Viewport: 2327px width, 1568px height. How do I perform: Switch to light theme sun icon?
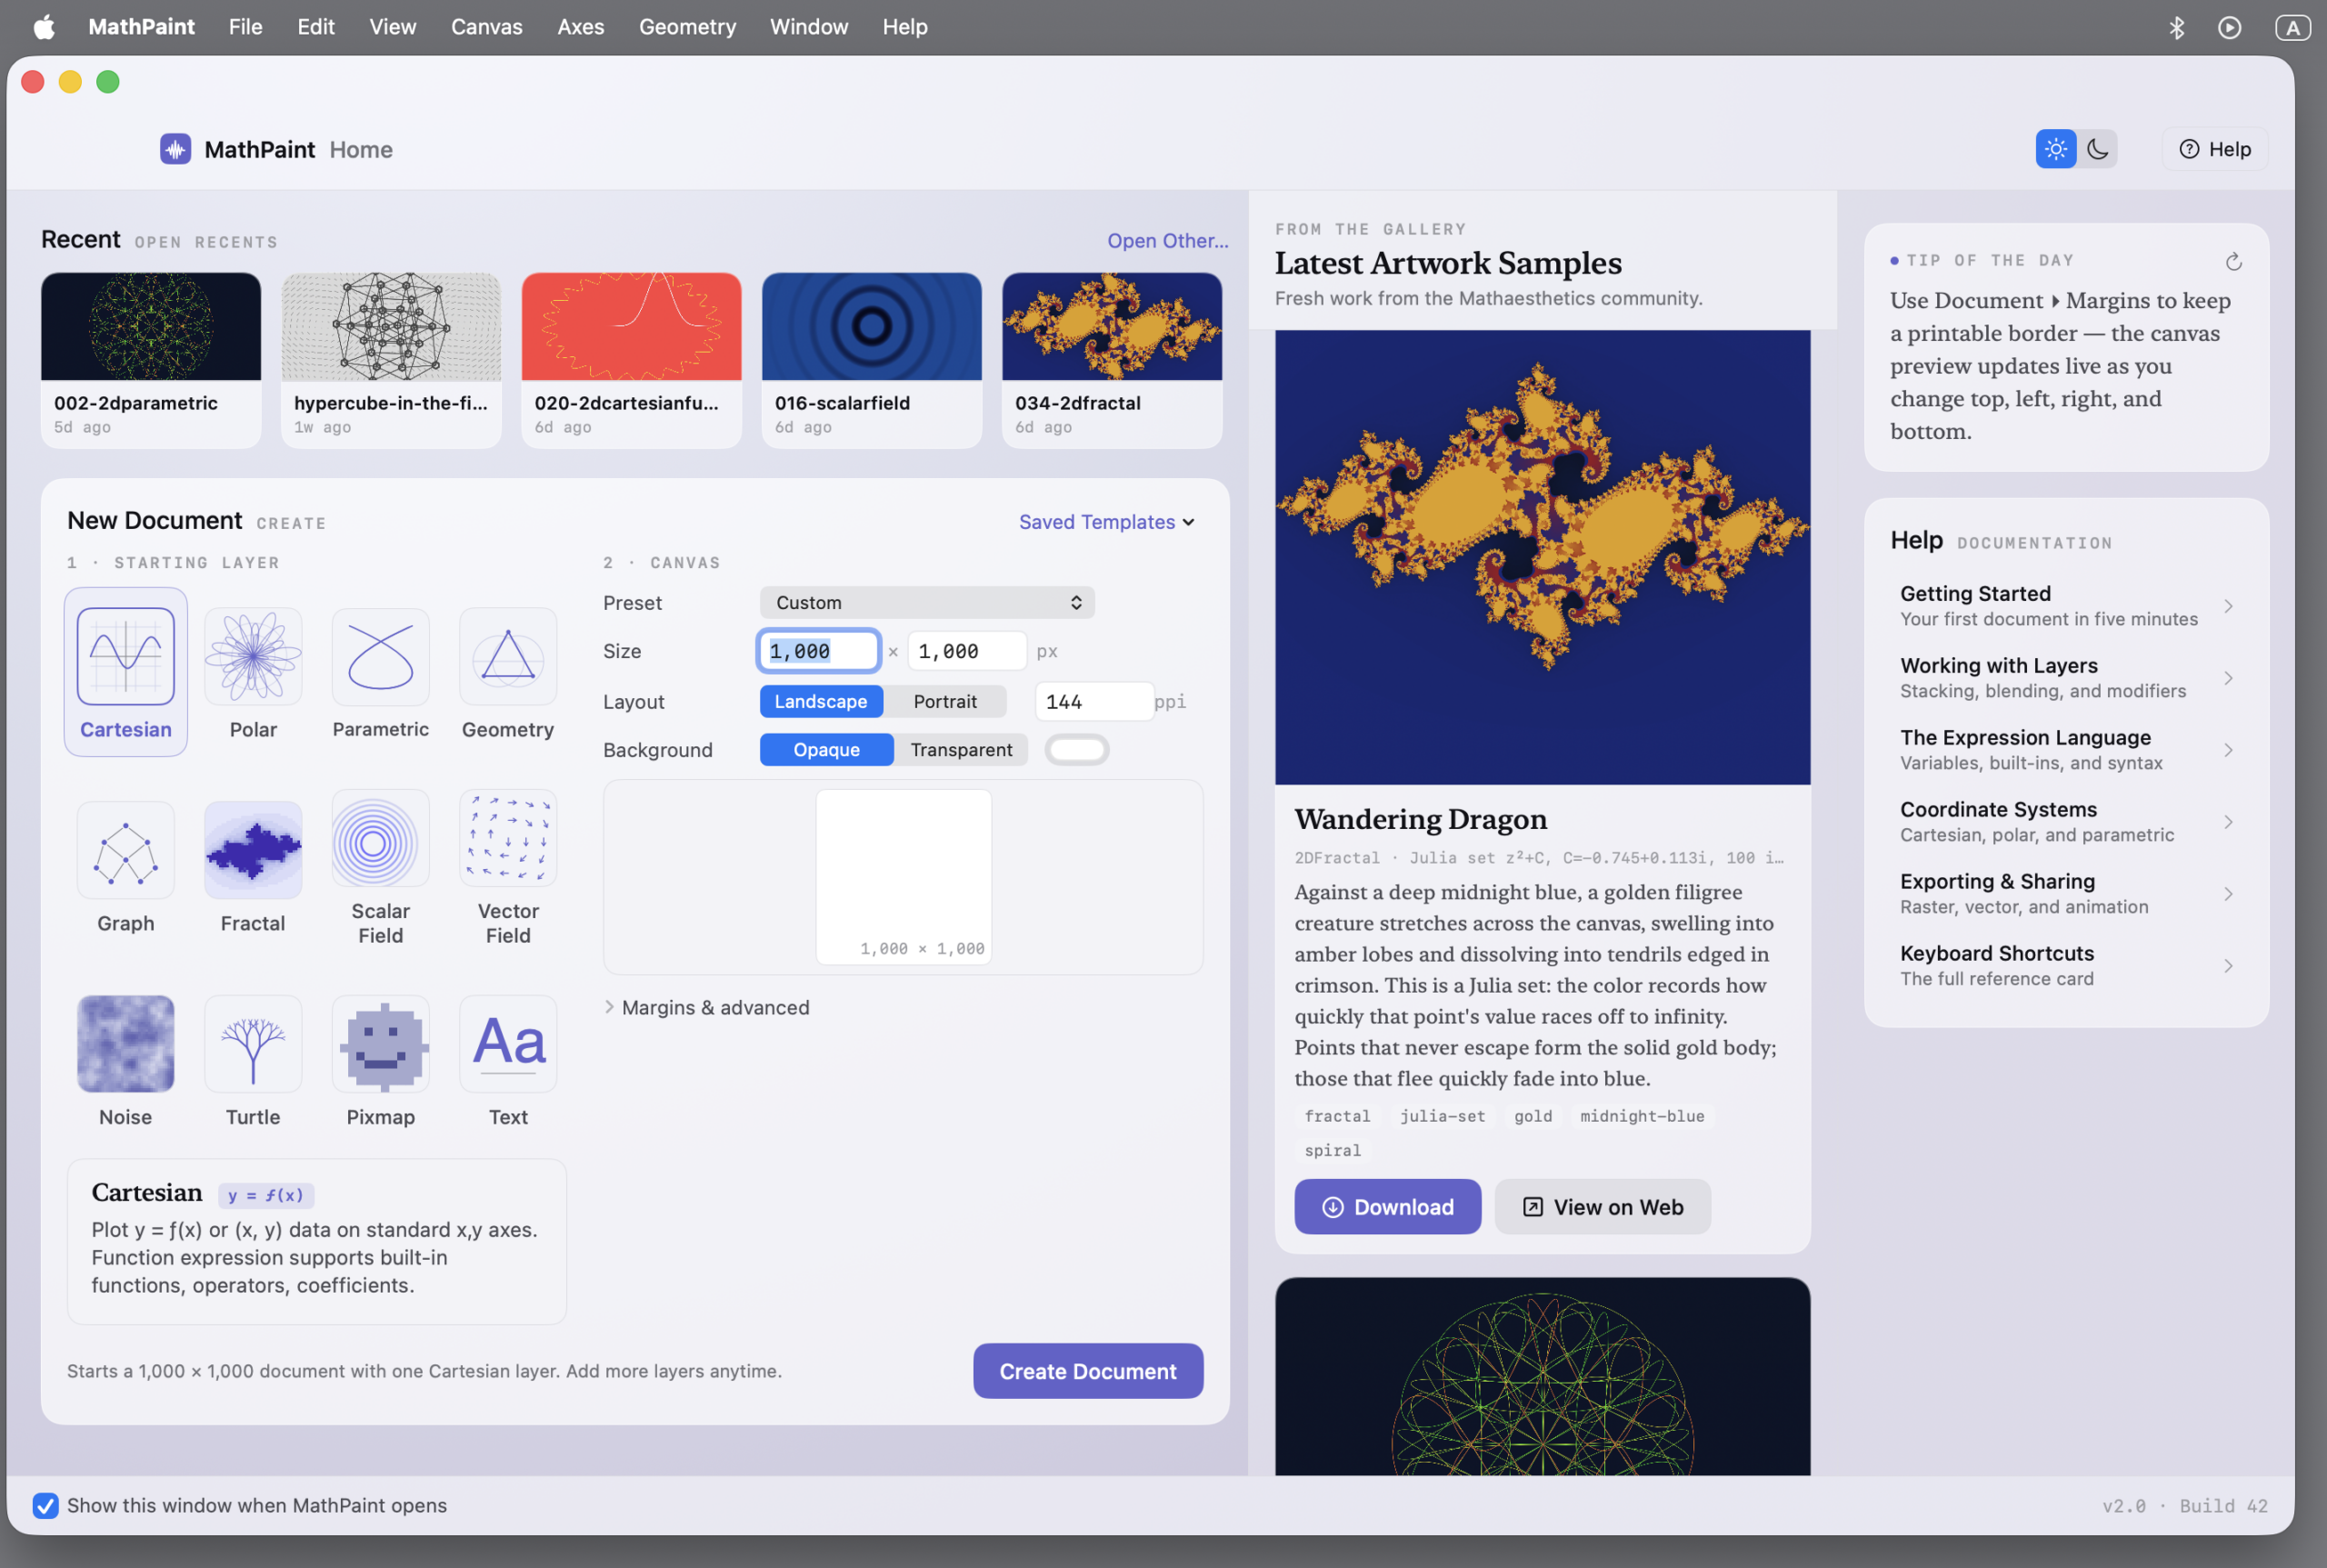(x=2055, y=149)
